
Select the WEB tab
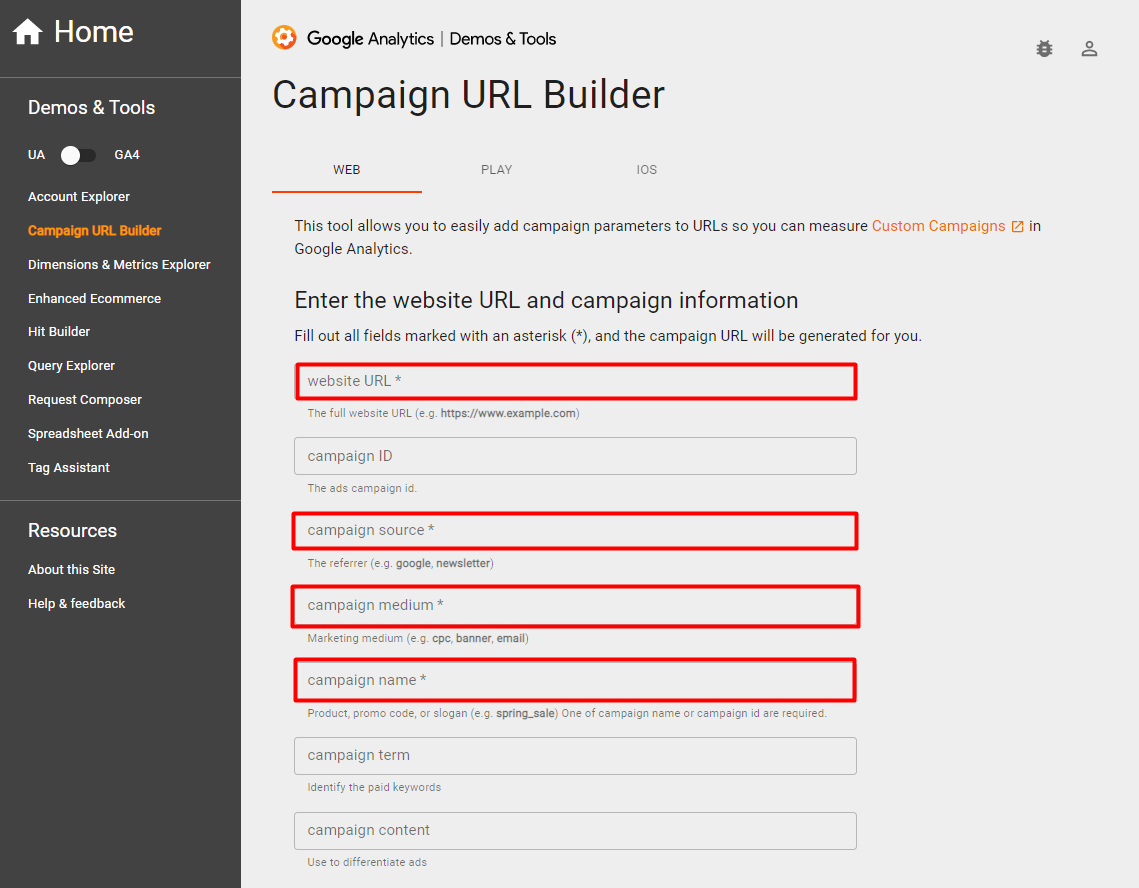click(346, 170)
